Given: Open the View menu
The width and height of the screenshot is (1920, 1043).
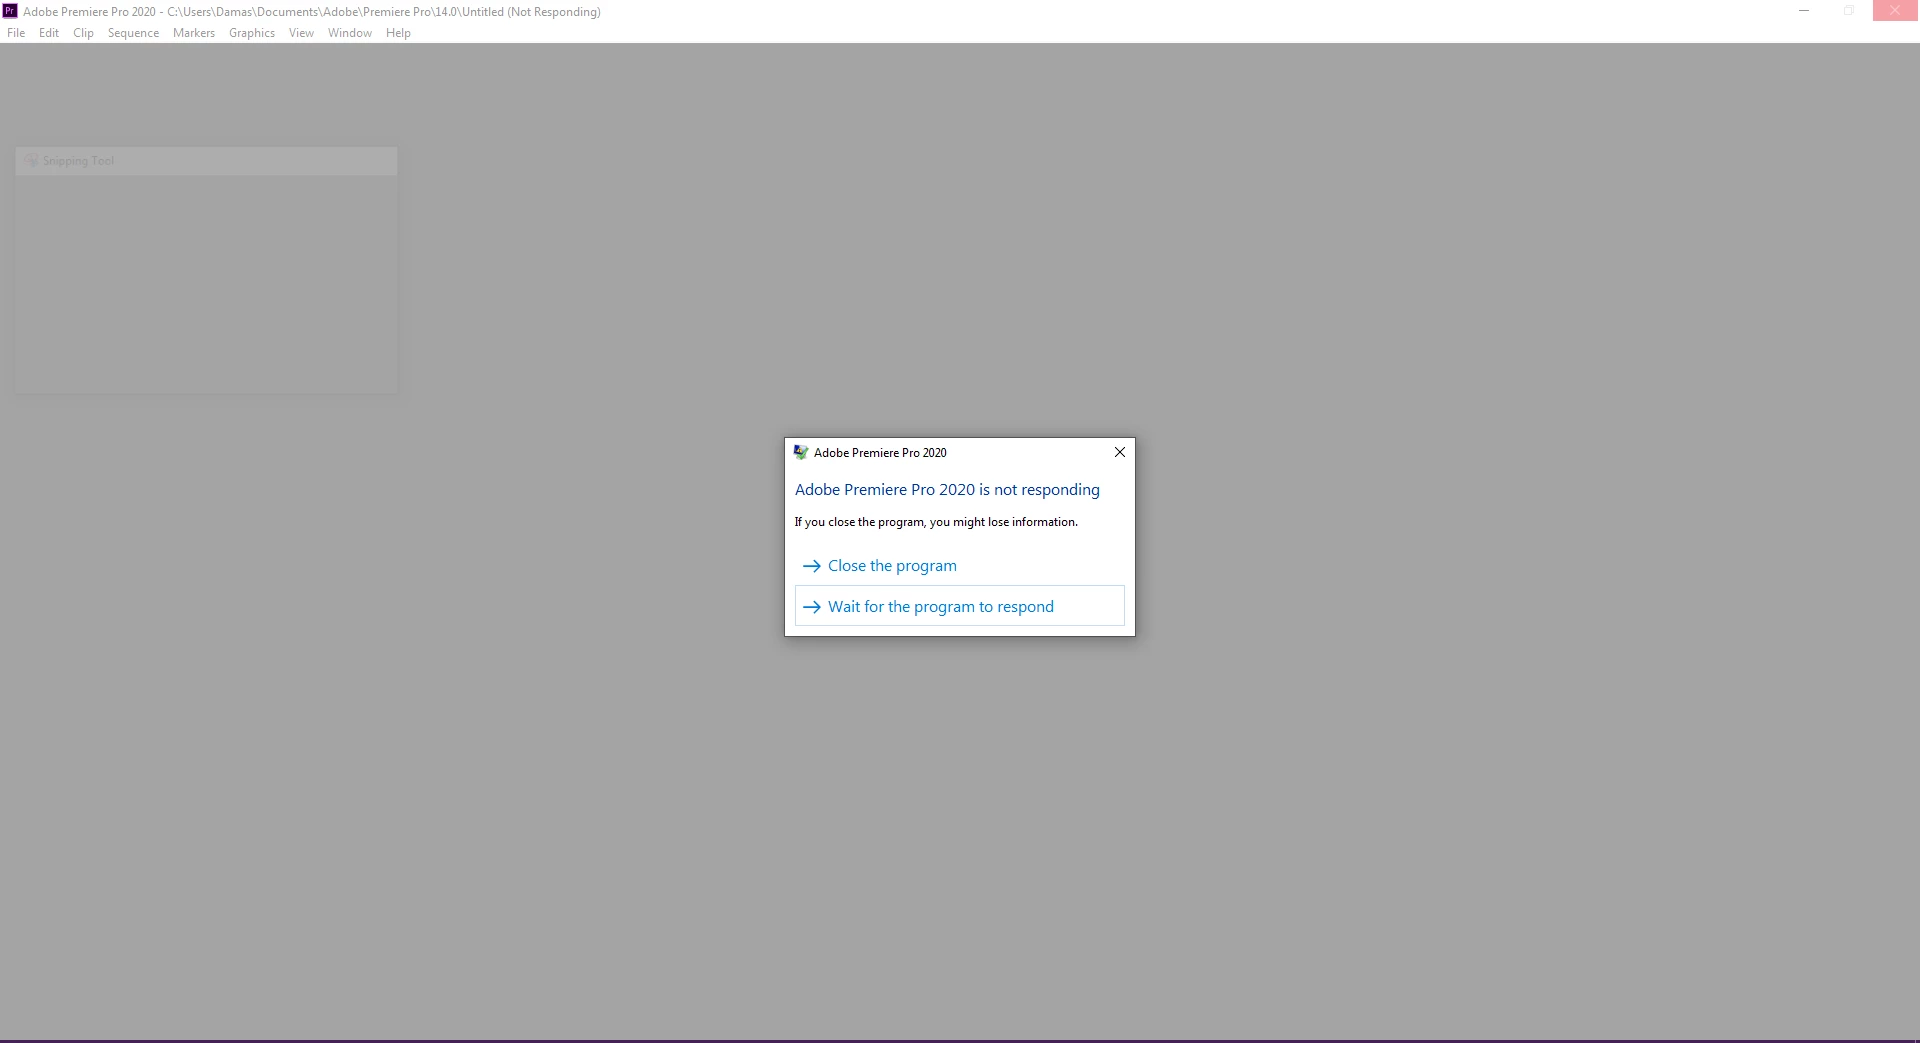Looking at the screenshot, I should click(x=301, y=33).
